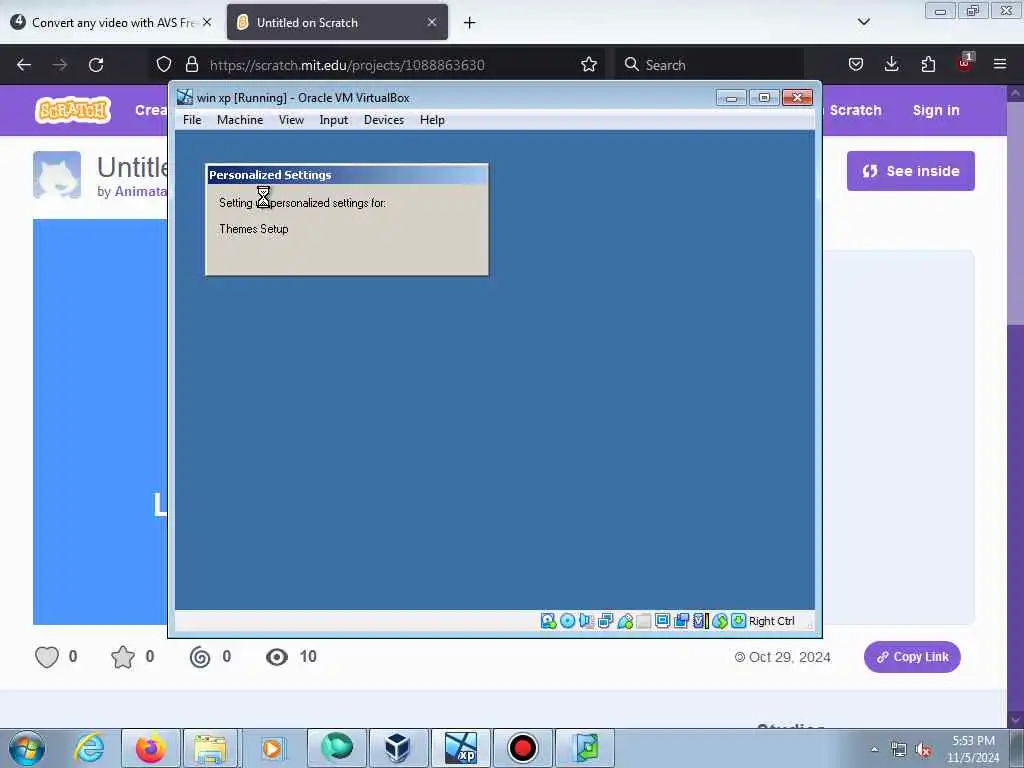Image resolution: width=1024 pixels, height=768 pixels.
Task: Click CPU/virtualization indicator in VirtualBox status bar
Action: click(x=701, y=621)
